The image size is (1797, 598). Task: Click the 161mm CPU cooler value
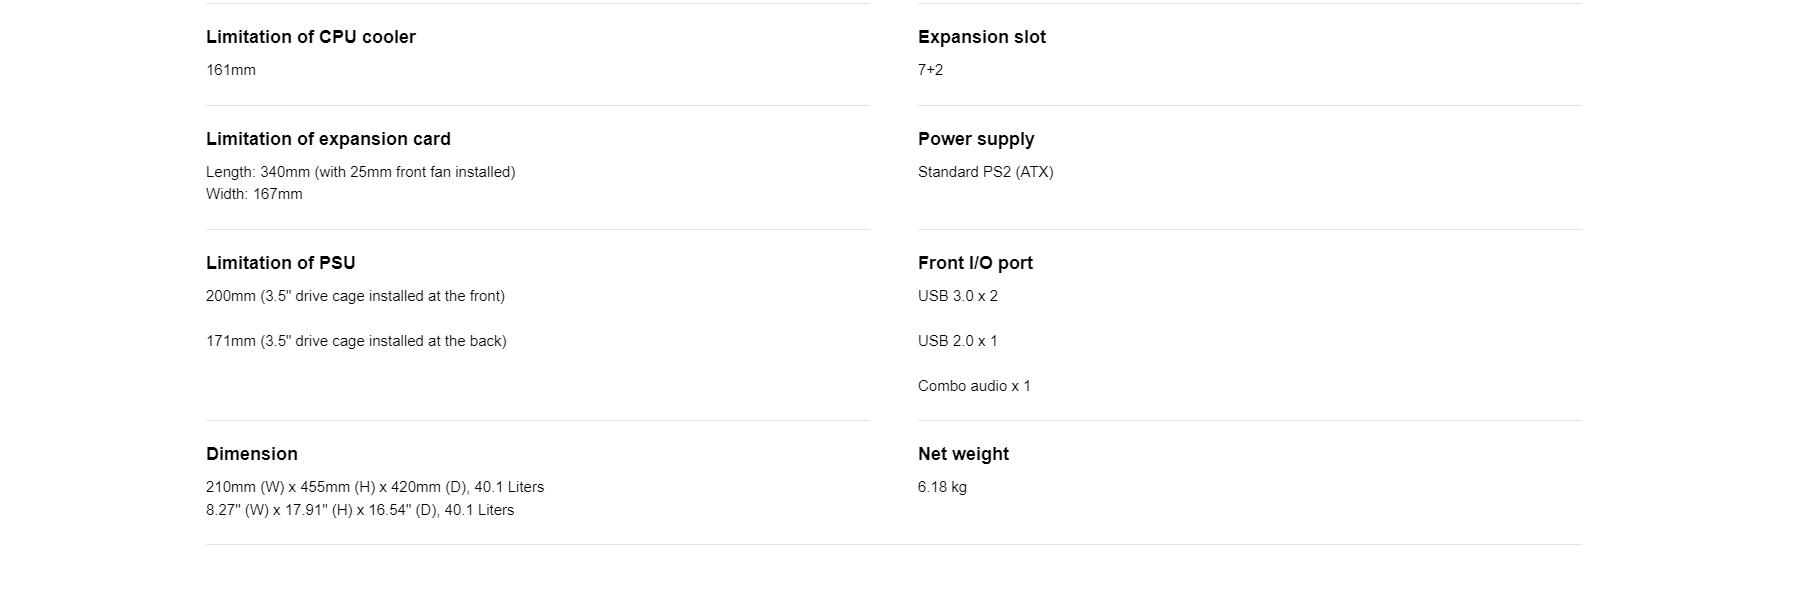pyautogui.click(x=231, y=70)
